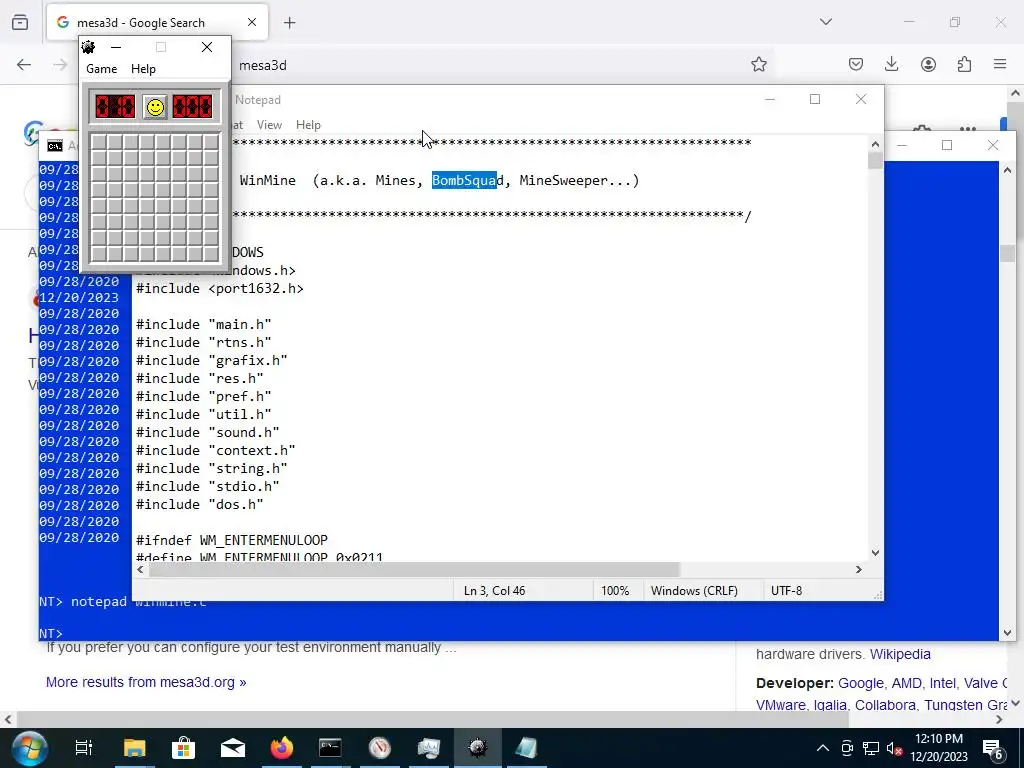Click the Meet Now tray icon

[x=847, y=748]
